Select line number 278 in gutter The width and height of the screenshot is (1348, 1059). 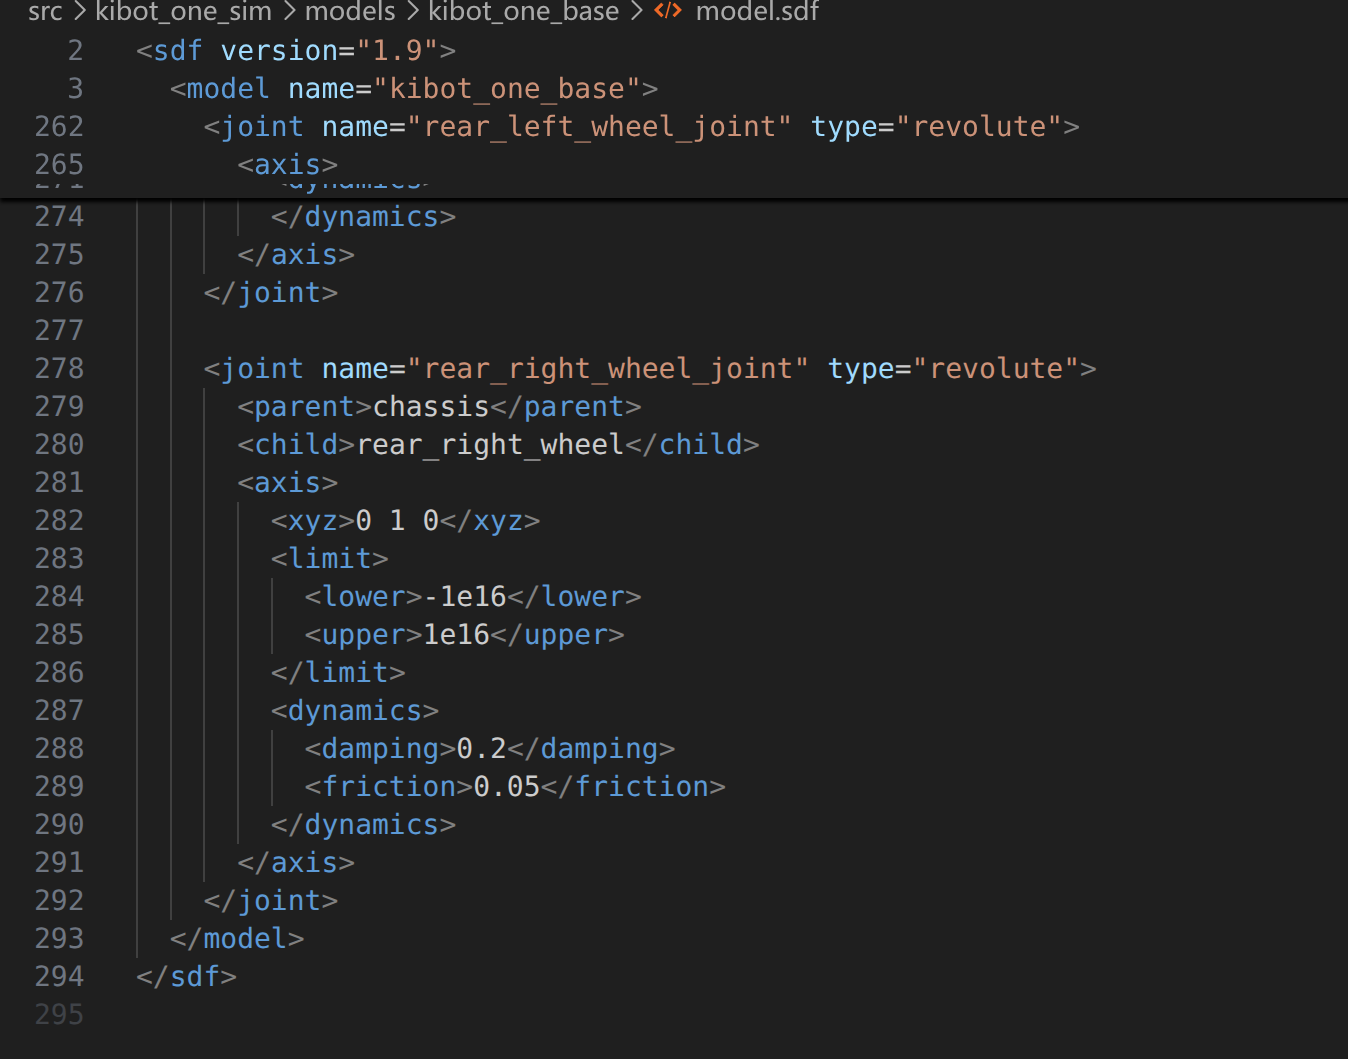tap(59, 369)
